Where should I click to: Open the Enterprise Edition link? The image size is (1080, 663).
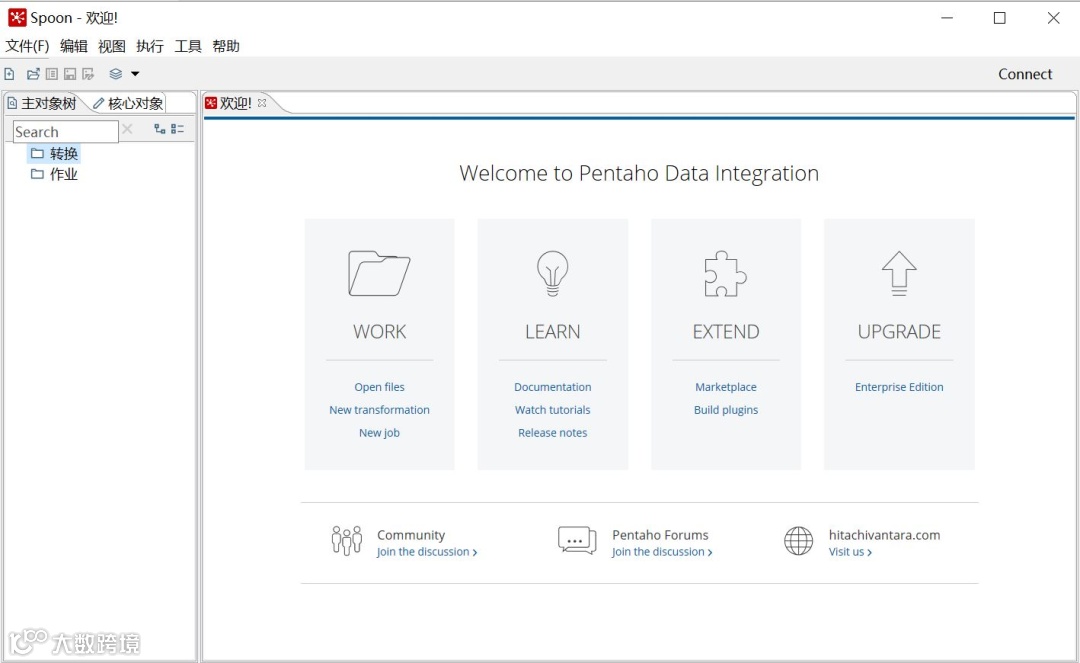point(899,387)
